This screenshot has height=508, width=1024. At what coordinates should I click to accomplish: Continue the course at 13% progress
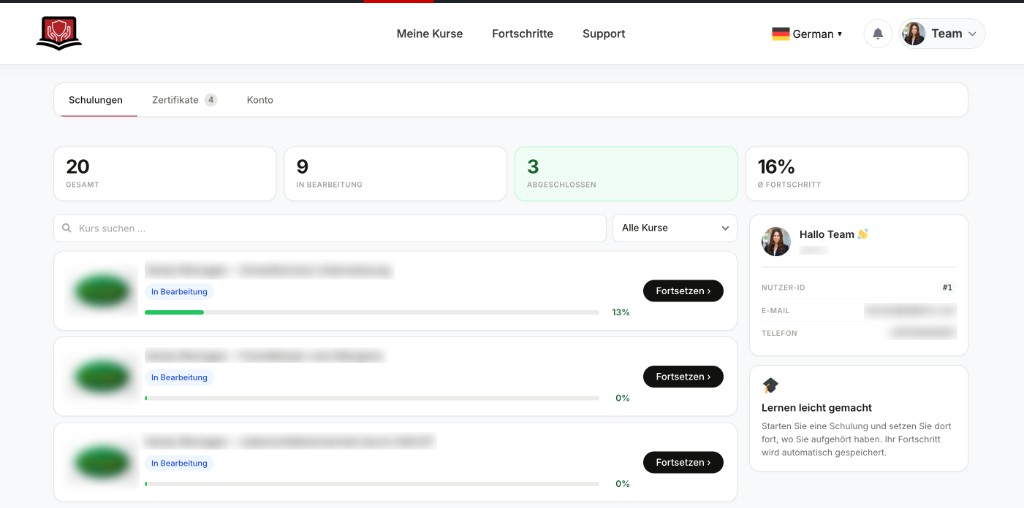[683, 291]
